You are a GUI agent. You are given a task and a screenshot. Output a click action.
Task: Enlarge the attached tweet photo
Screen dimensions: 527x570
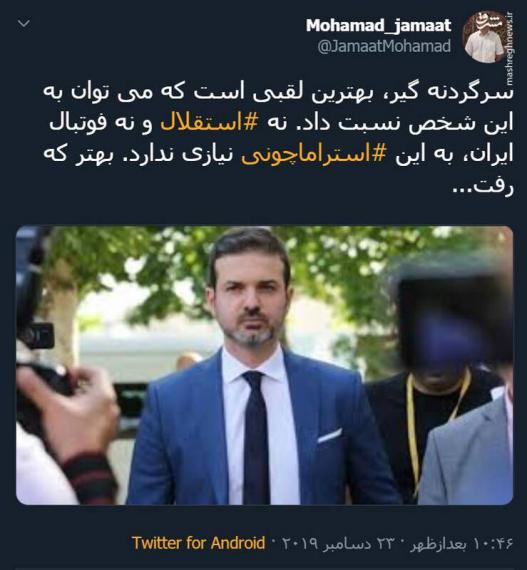264,365
